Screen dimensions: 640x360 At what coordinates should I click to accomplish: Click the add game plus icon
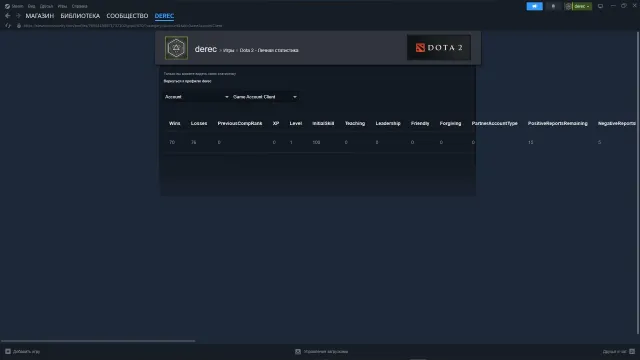click(8, 351)
